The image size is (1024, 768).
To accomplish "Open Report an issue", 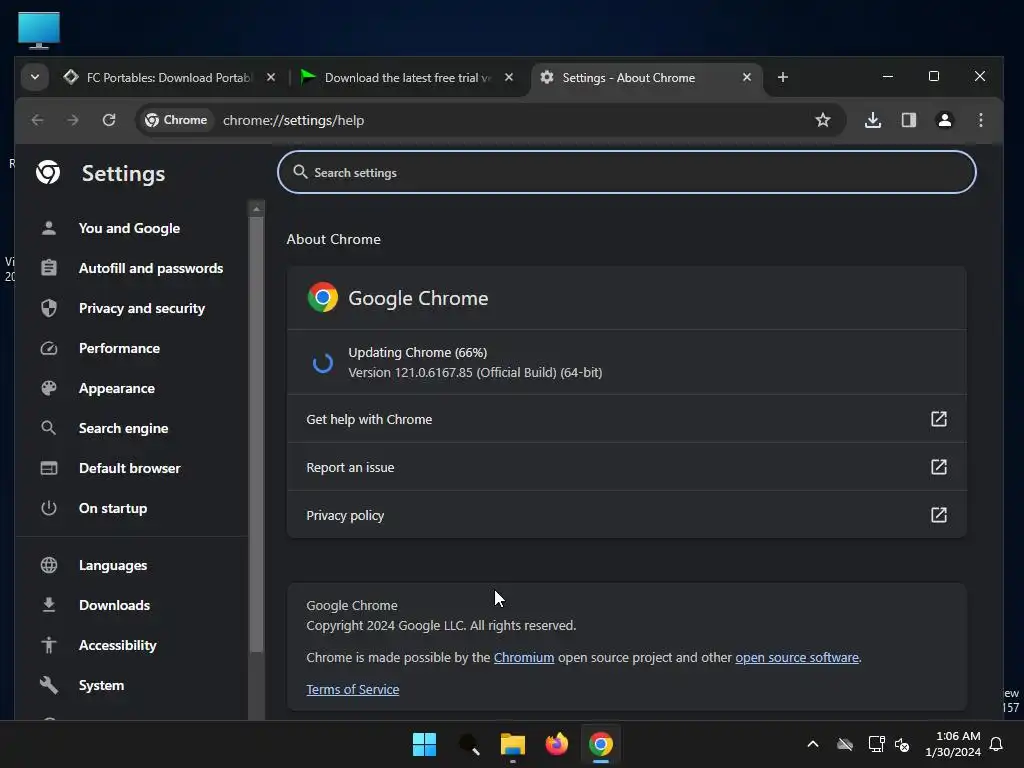I will [626, 467].
